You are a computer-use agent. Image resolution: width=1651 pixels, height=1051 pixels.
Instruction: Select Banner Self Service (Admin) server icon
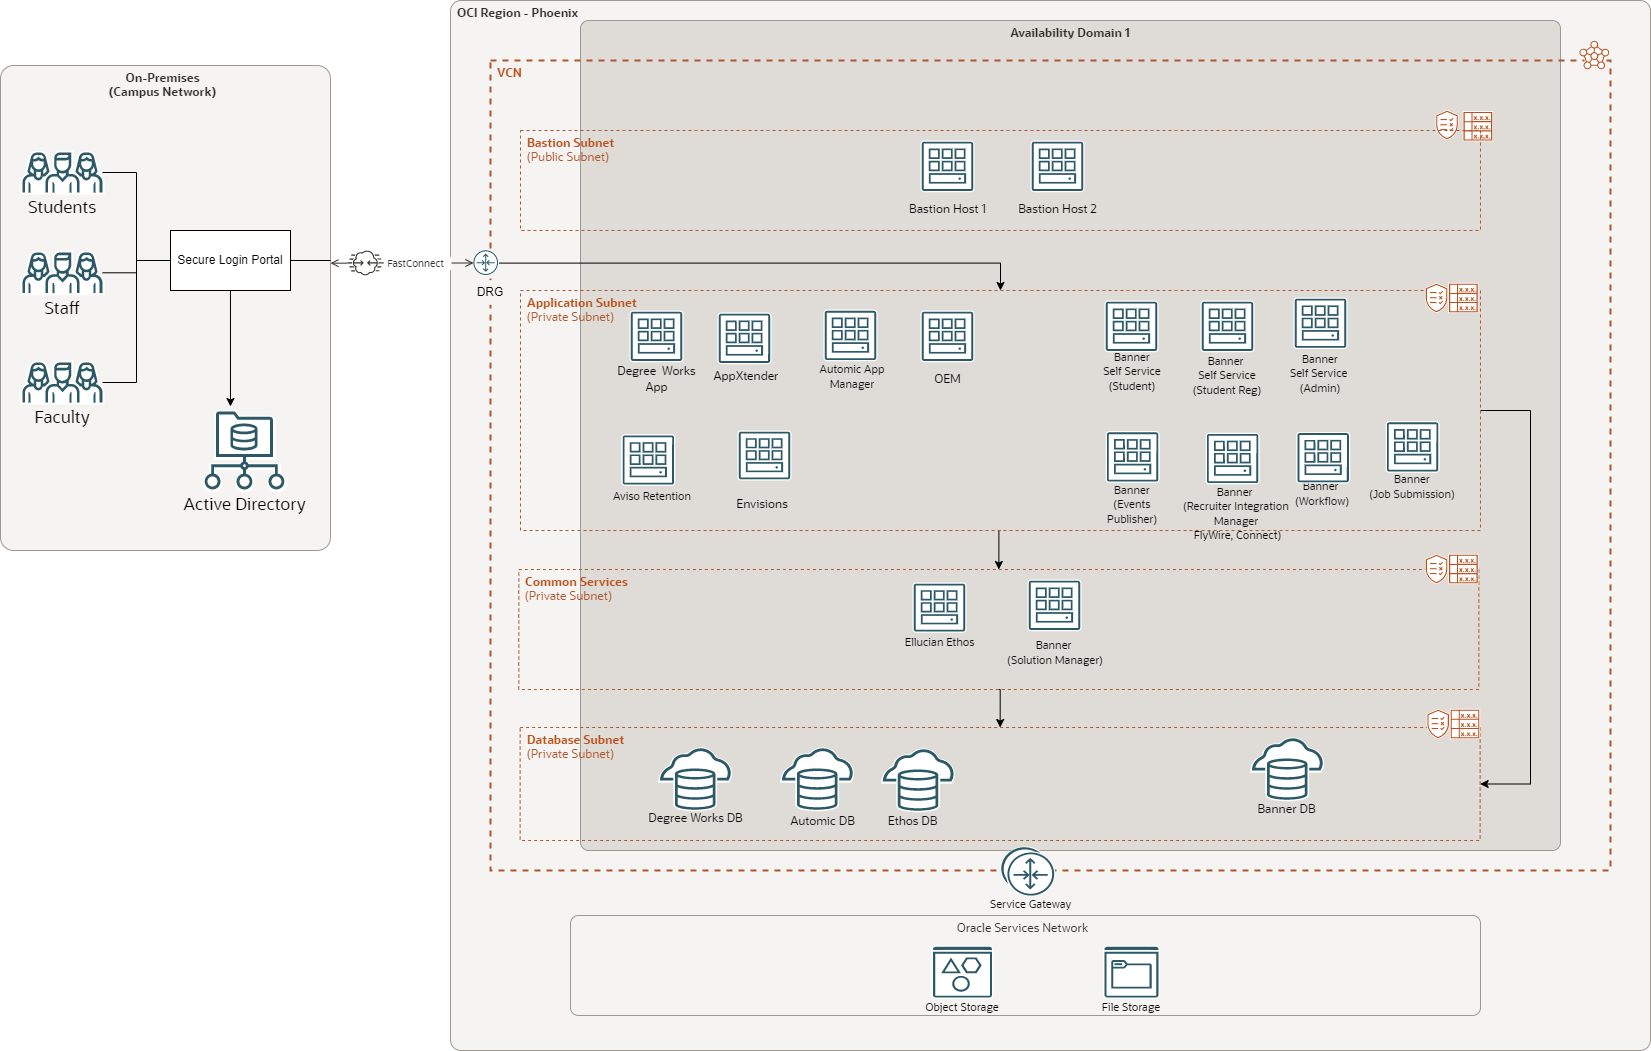pos(1320,324)
